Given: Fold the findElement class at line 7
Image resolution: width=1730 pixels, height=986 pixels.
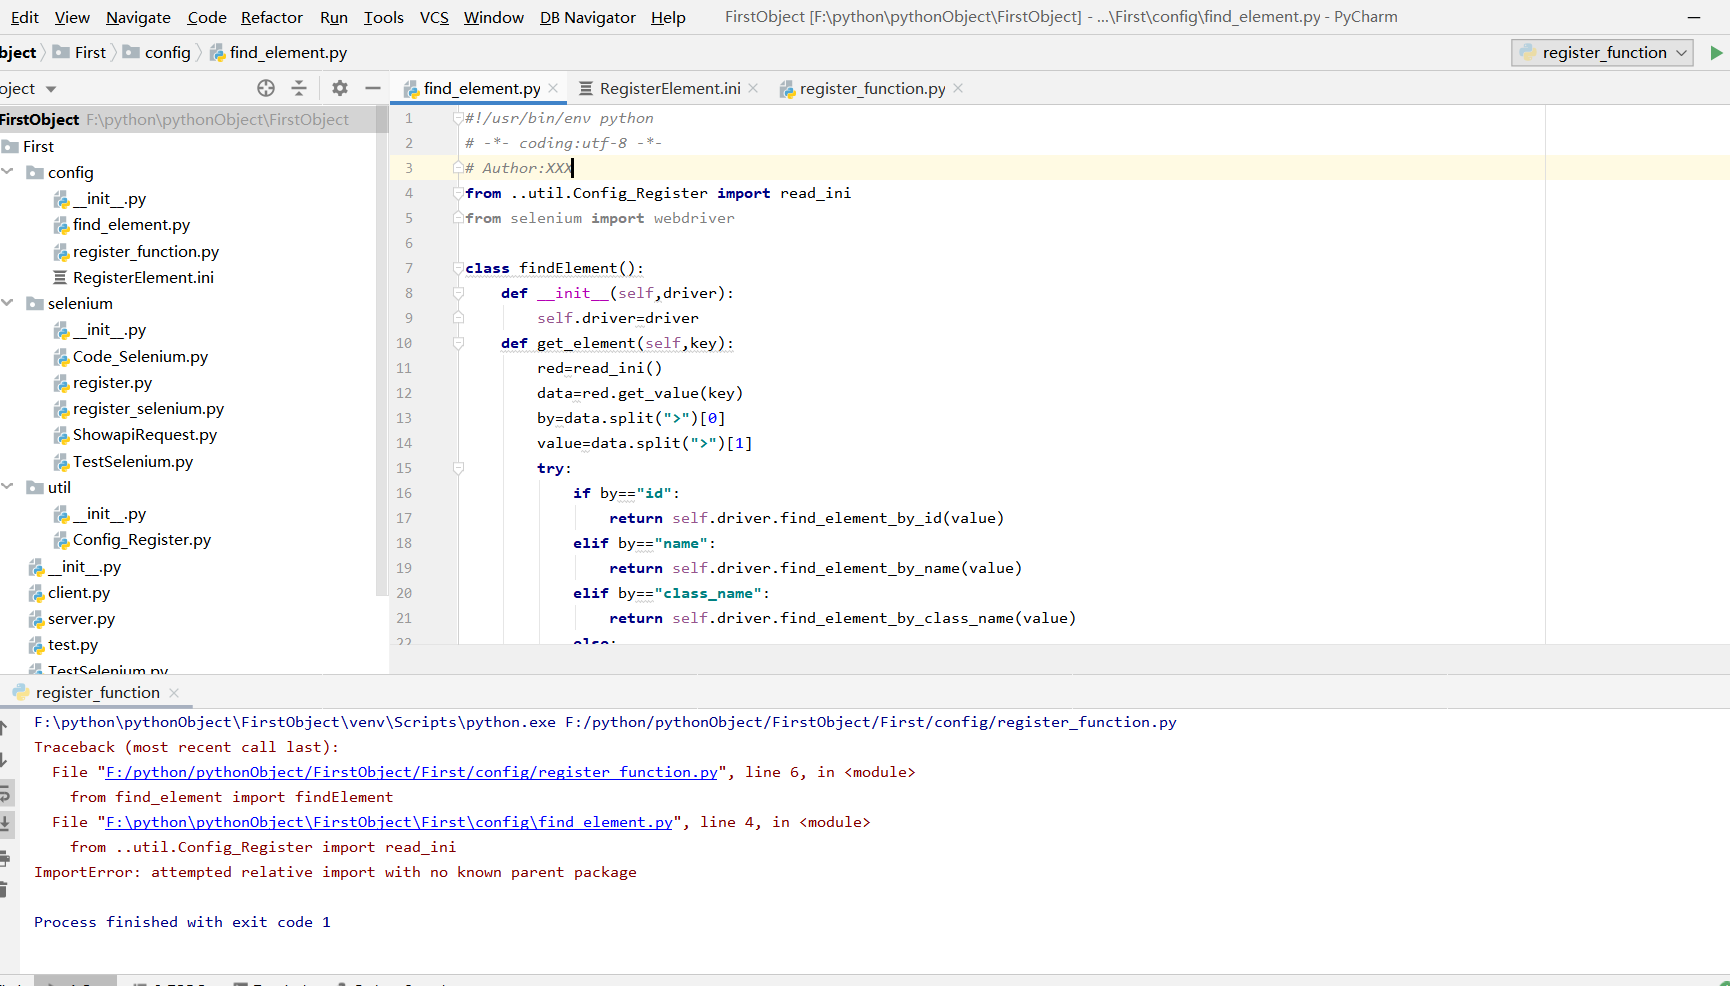Looking at the screenshot, I should pyautogui.click(x=458, y=268).
